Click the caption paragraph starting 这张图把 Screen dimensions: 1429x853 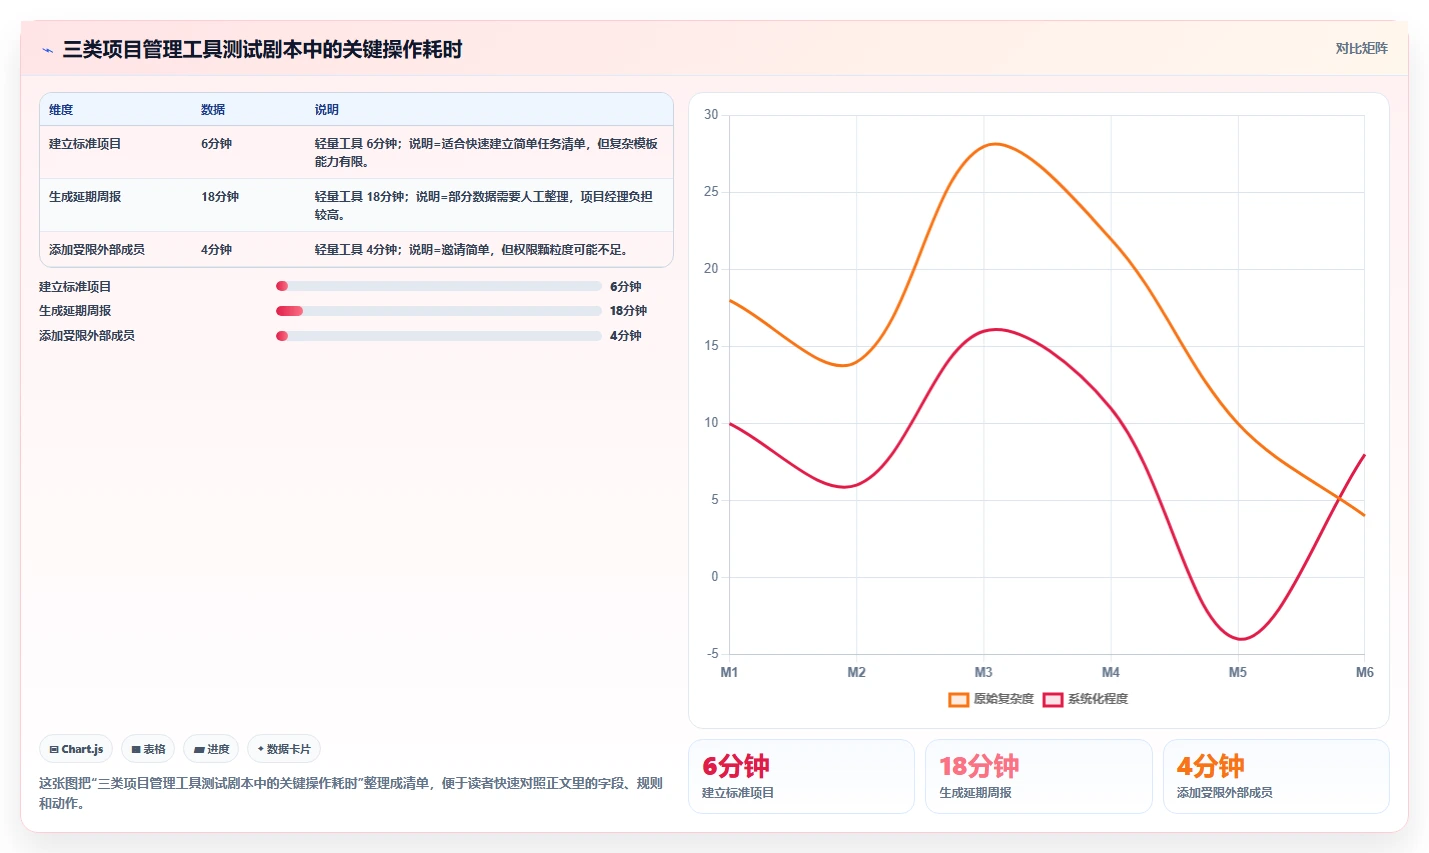coord(351,793)
